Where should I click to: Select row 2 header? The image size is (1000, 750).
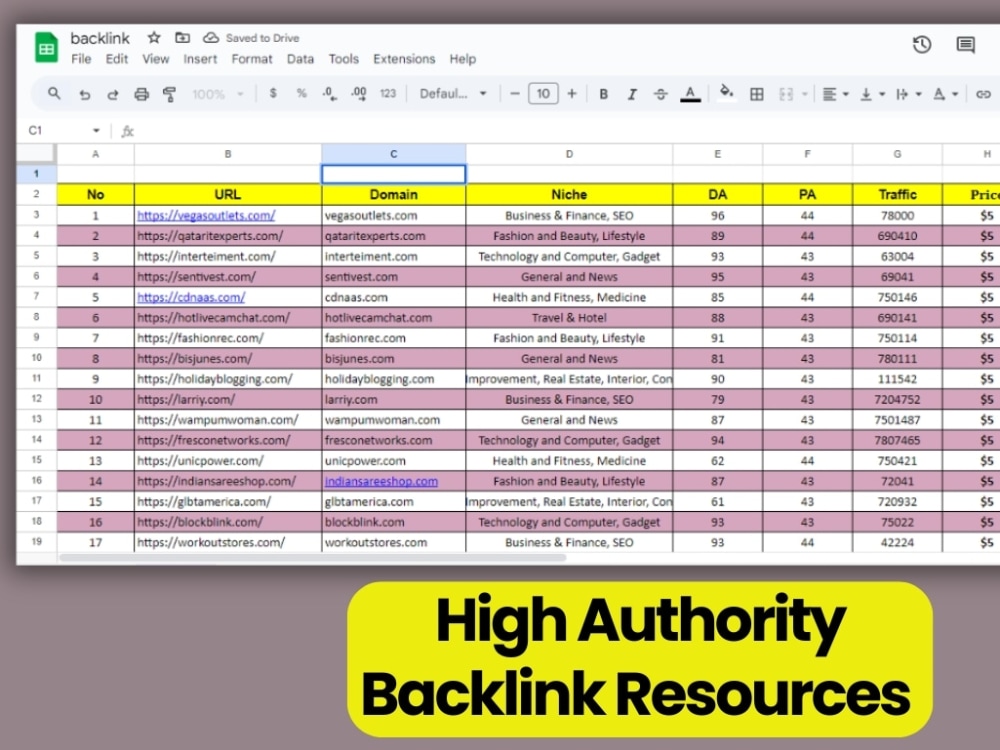click(x=36, y=194)
